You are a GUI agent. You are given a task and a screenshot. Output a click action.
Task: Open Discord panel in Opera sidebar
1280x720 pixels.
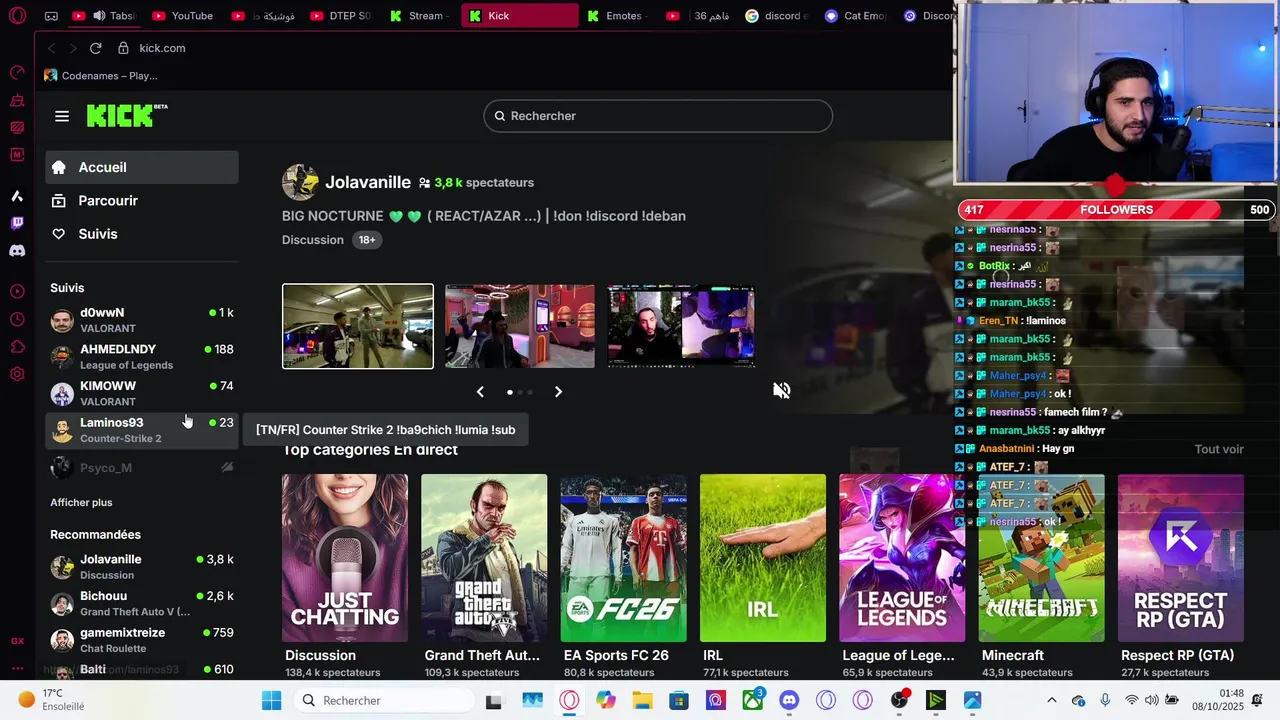(x=17, y=251)
